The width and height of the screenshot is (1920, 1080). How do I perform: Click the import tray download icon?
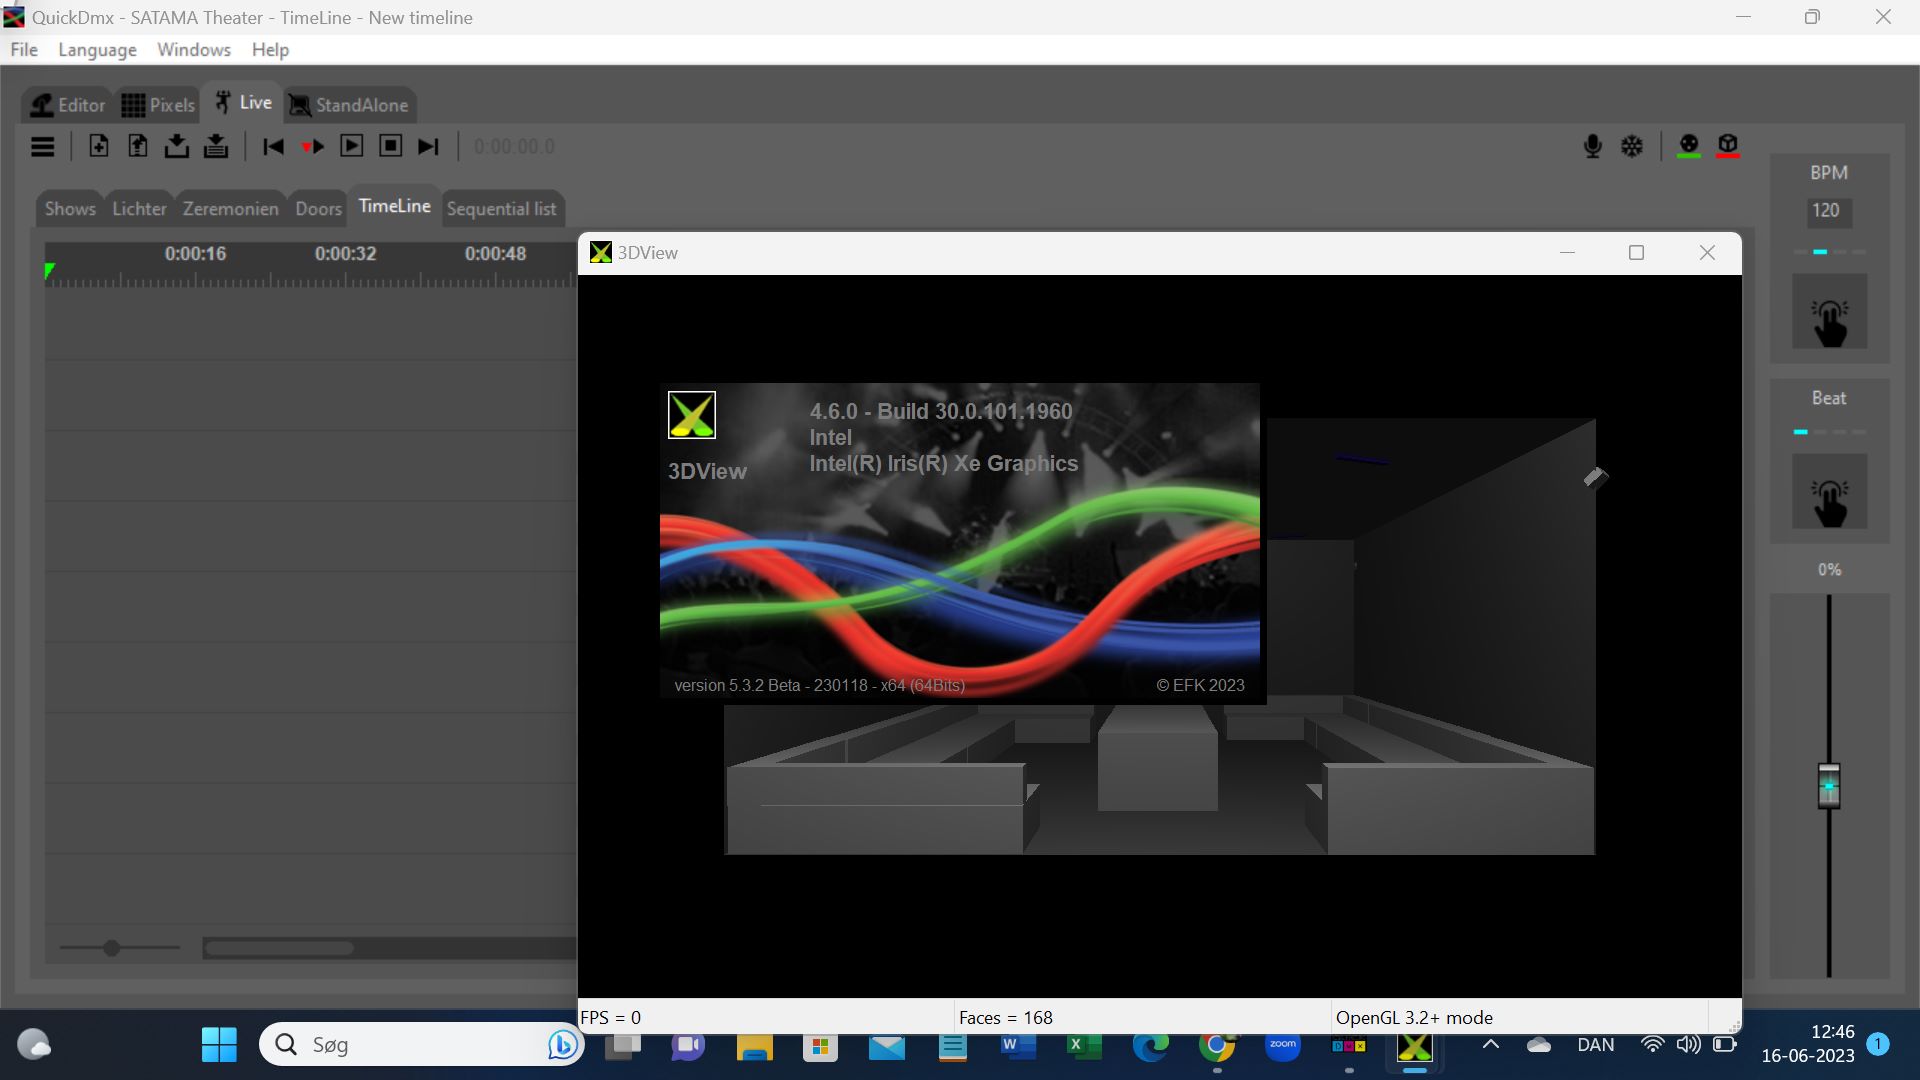pyautogui.click(x=177, y=146)
